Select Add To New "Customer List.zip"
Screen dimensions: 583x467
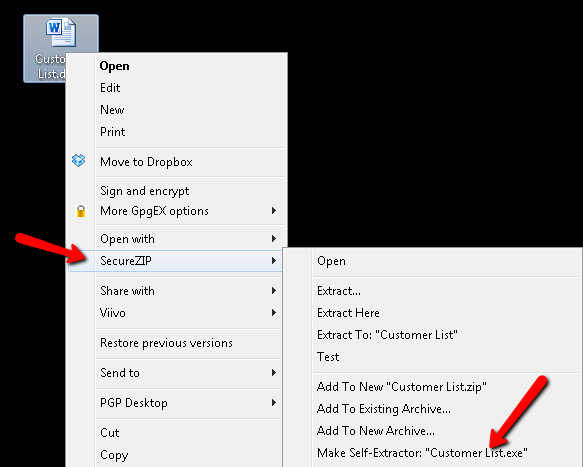click(x=402, y=387)
